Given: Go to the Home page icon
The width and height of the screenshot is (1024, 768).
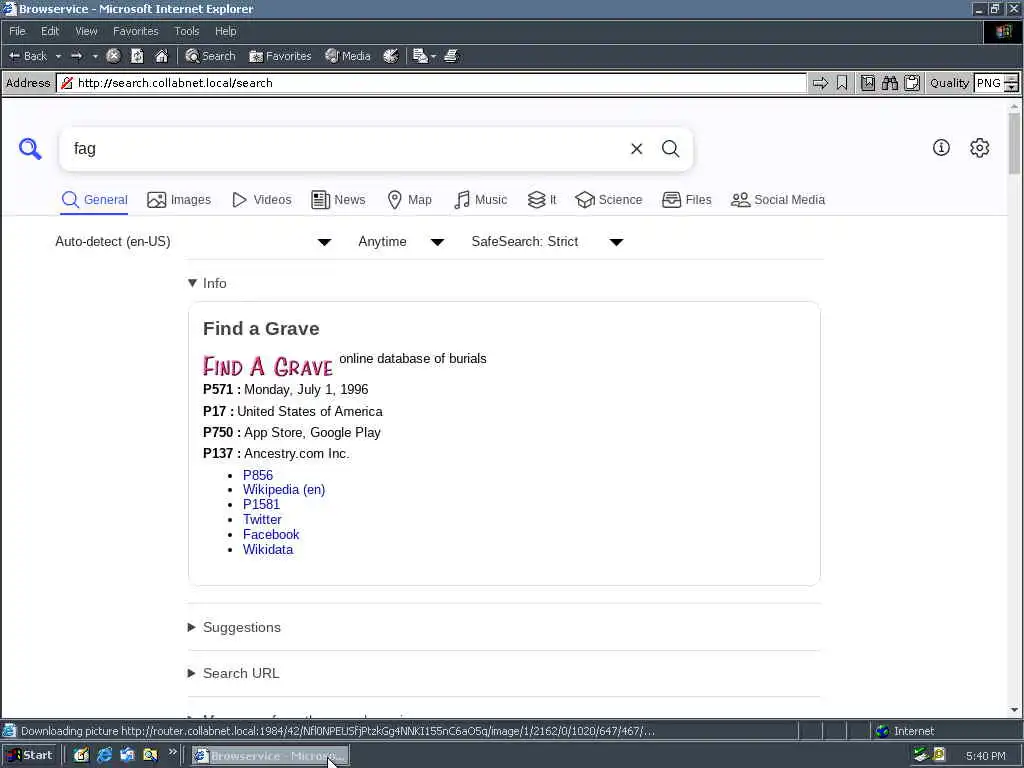Looking at the screenshot, I should (161, 56).
